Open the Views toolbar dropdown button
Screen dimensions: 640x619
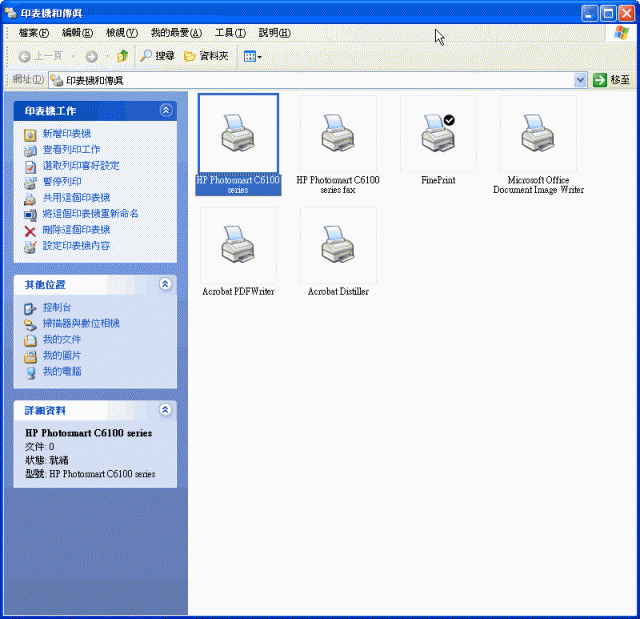[252, 56]
